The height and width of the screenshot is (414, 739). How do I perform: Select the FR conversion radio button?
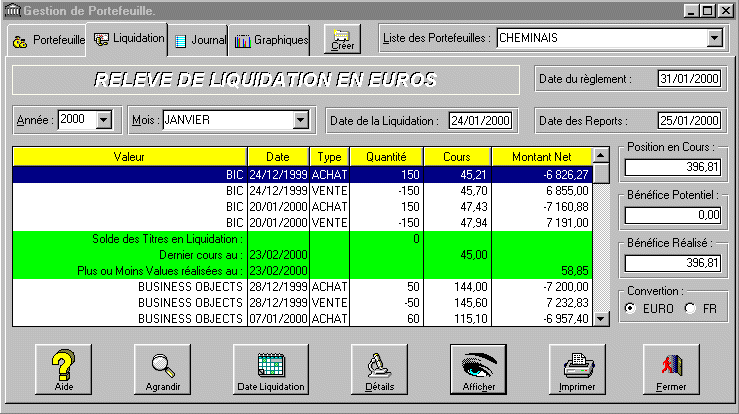[x=690, y=308]
